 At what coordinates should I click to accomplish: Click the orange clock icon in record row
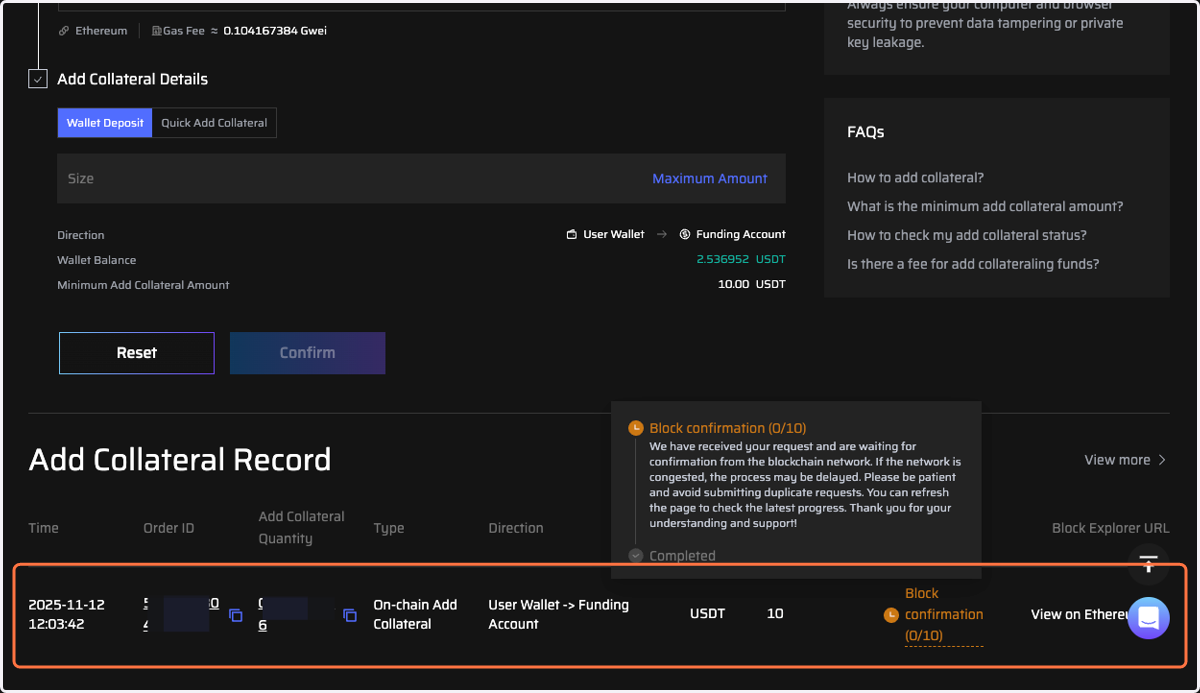[891, 615]
